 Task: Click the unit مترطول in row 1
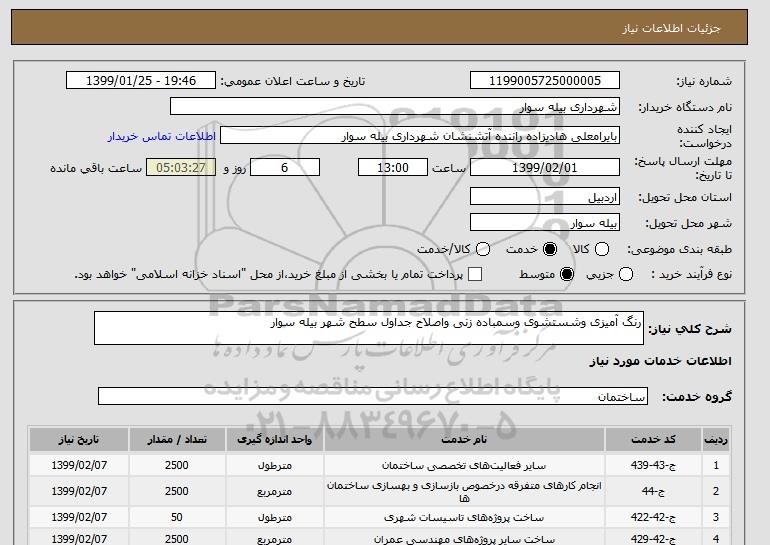point(275,465)
